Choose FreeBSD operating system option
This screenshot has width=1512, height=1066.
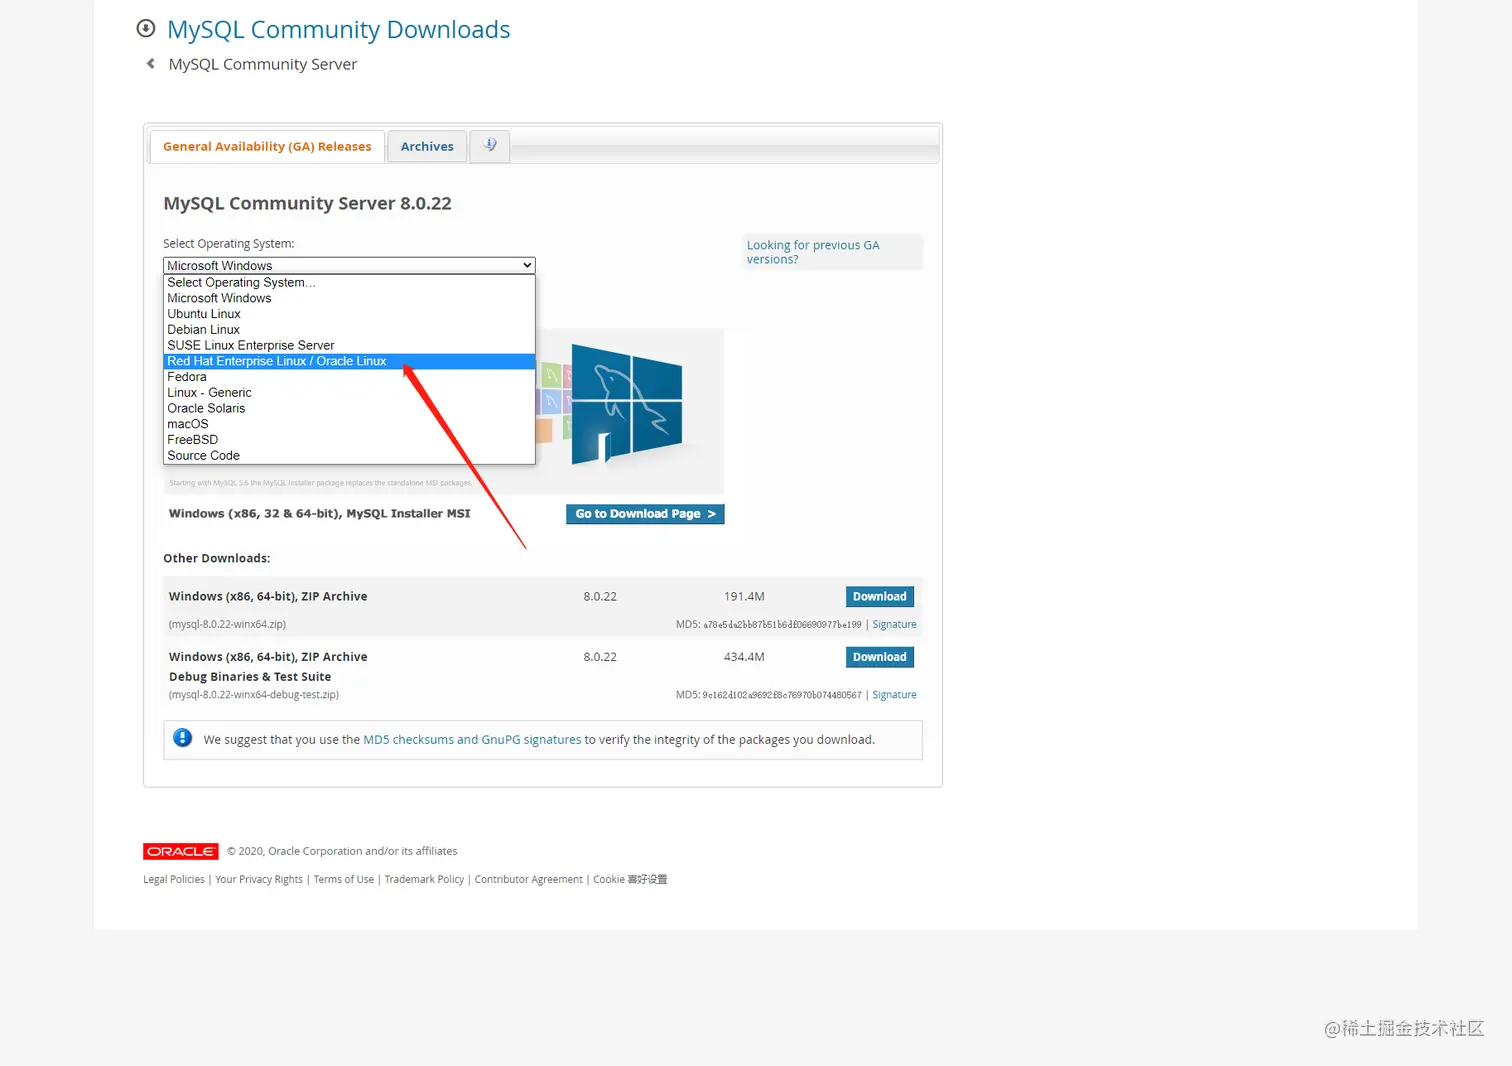click(x=349, y=440)
